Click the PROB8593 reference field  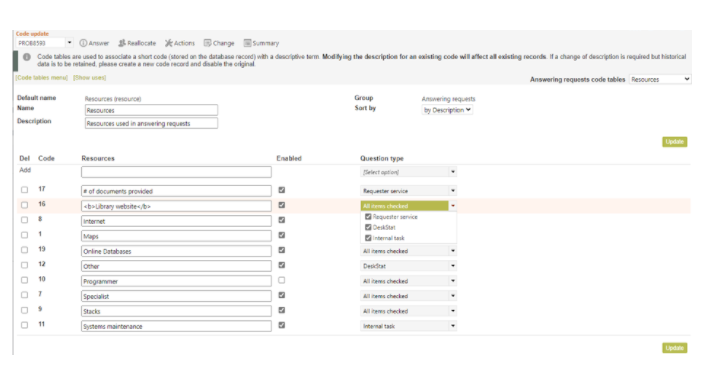coord(41,43)
